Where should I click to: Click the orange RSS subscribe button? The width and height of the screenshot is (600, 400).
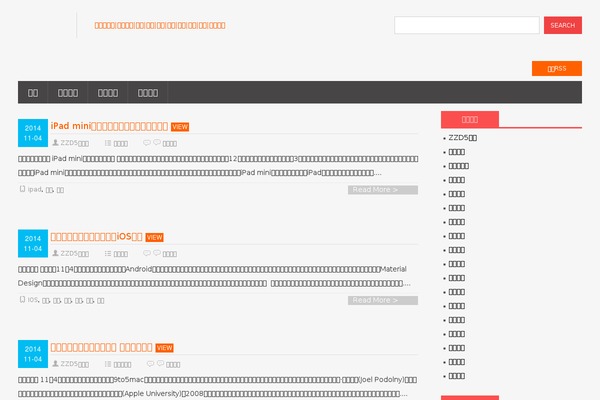click(557, 69)
